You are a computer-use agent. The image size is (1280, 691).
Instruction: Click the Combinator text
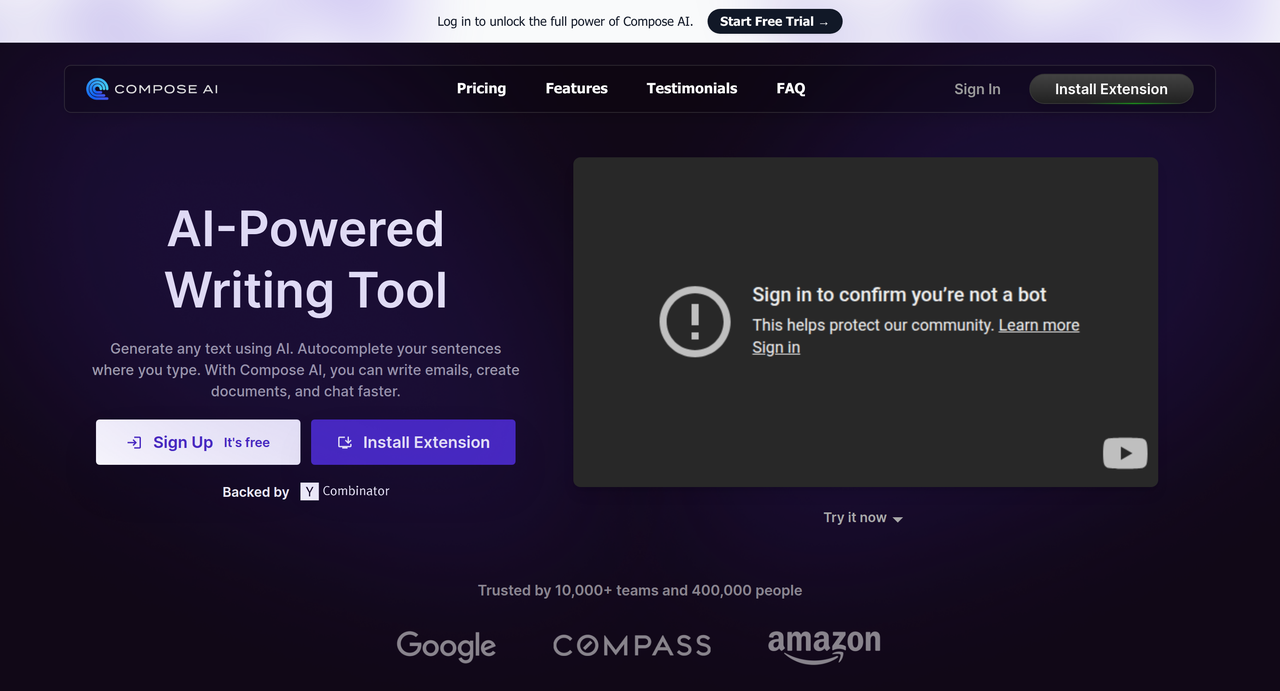point(356,491)
